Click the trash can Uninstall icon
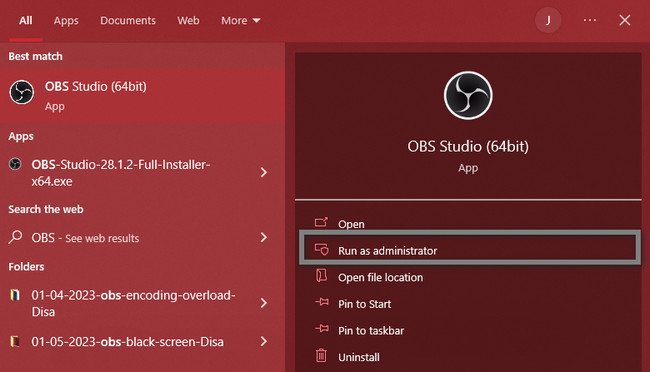Screen dimensions: 650x372 coord(321,355)
